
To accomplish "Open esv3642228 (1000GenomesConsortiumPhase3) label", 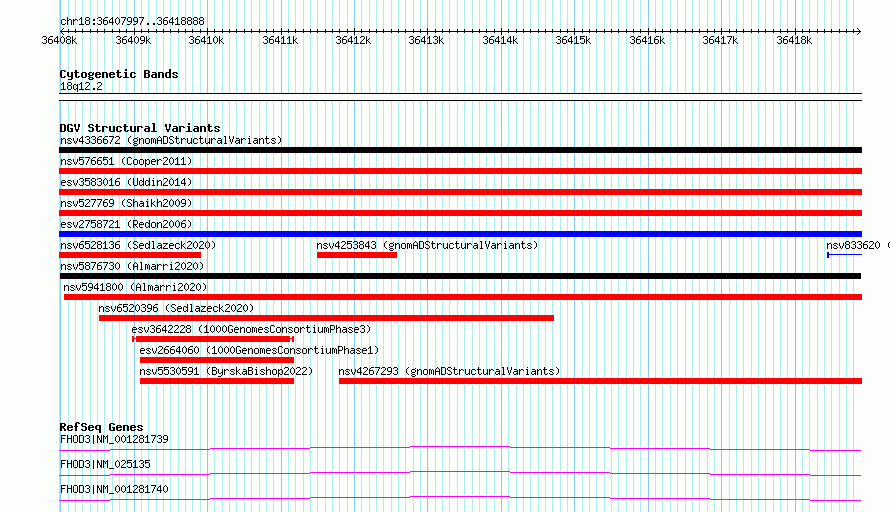I will coord(251,329).
